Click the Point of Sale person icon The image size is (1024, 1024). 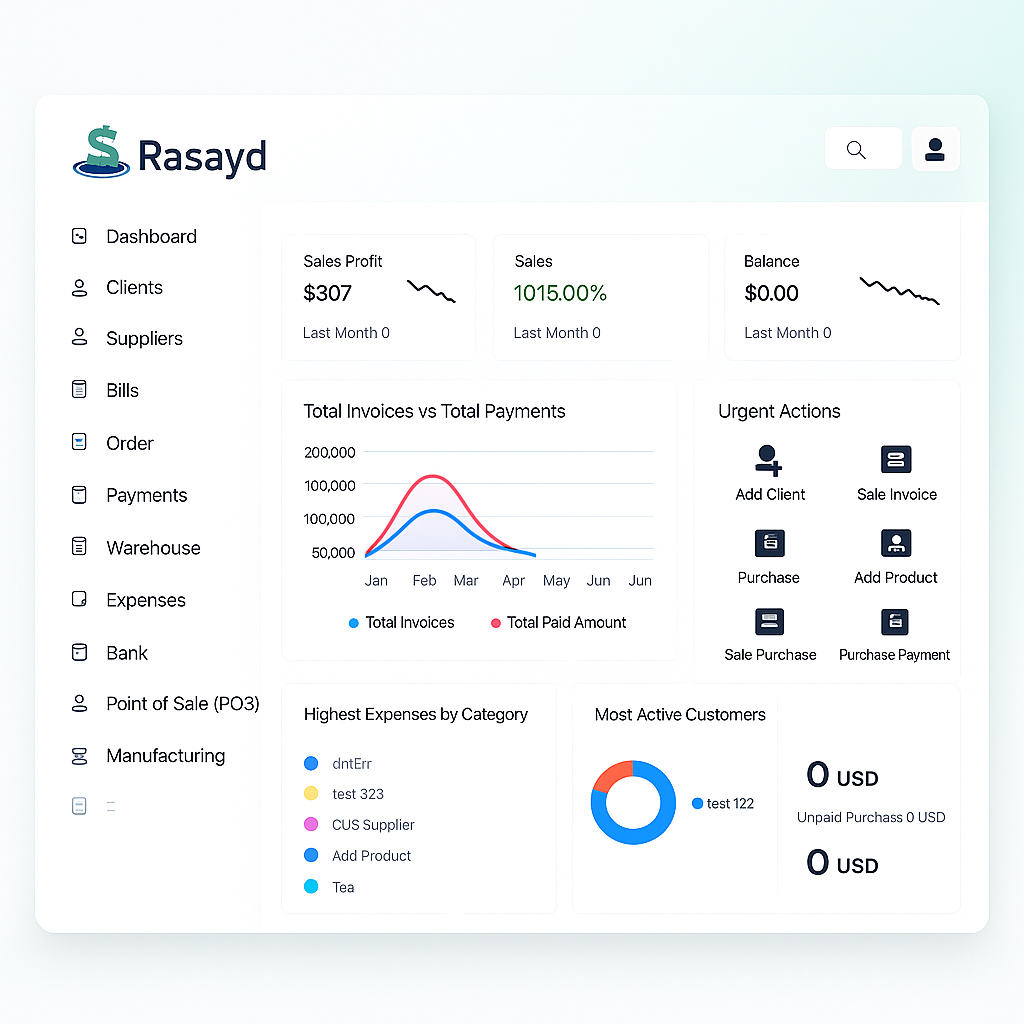coord(79,703)
